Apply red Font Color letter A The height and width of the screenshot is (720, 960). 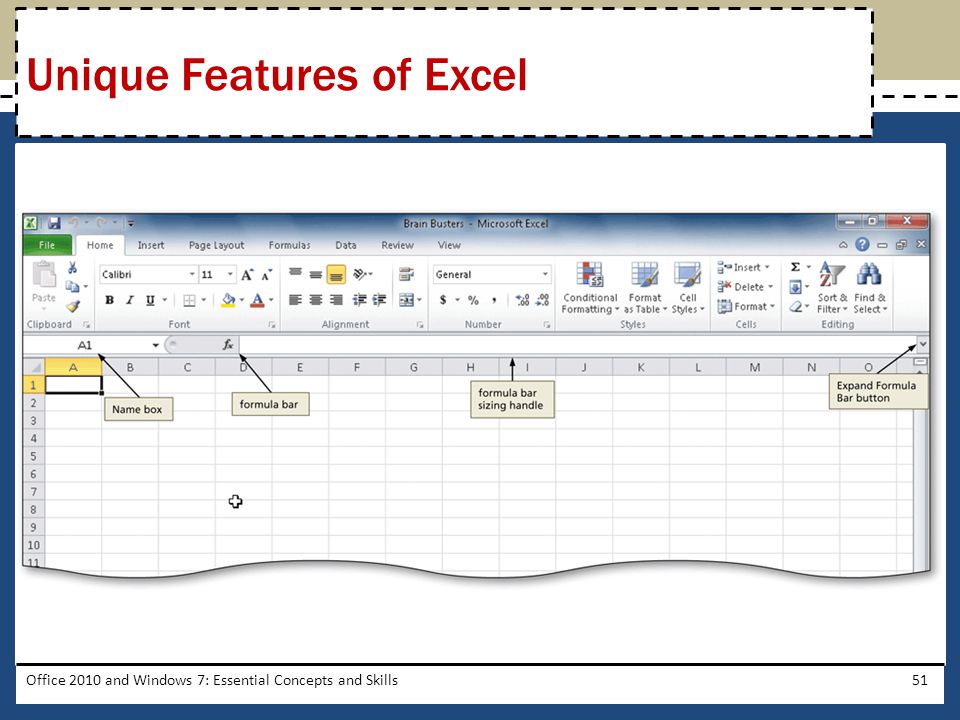tap(258, 300)
